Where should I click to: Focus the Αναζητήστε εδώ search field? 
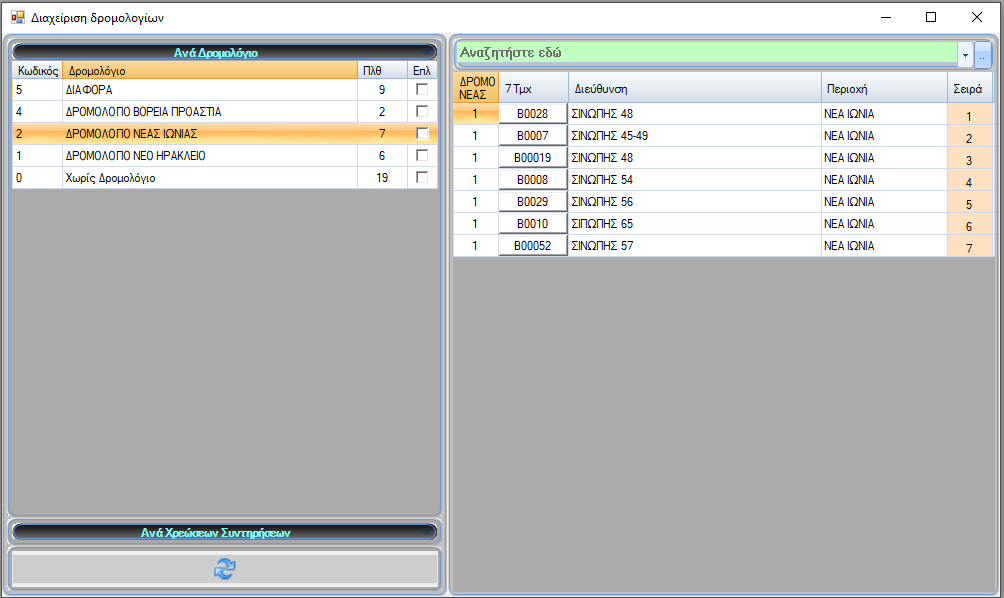click(x=705, y=52)
